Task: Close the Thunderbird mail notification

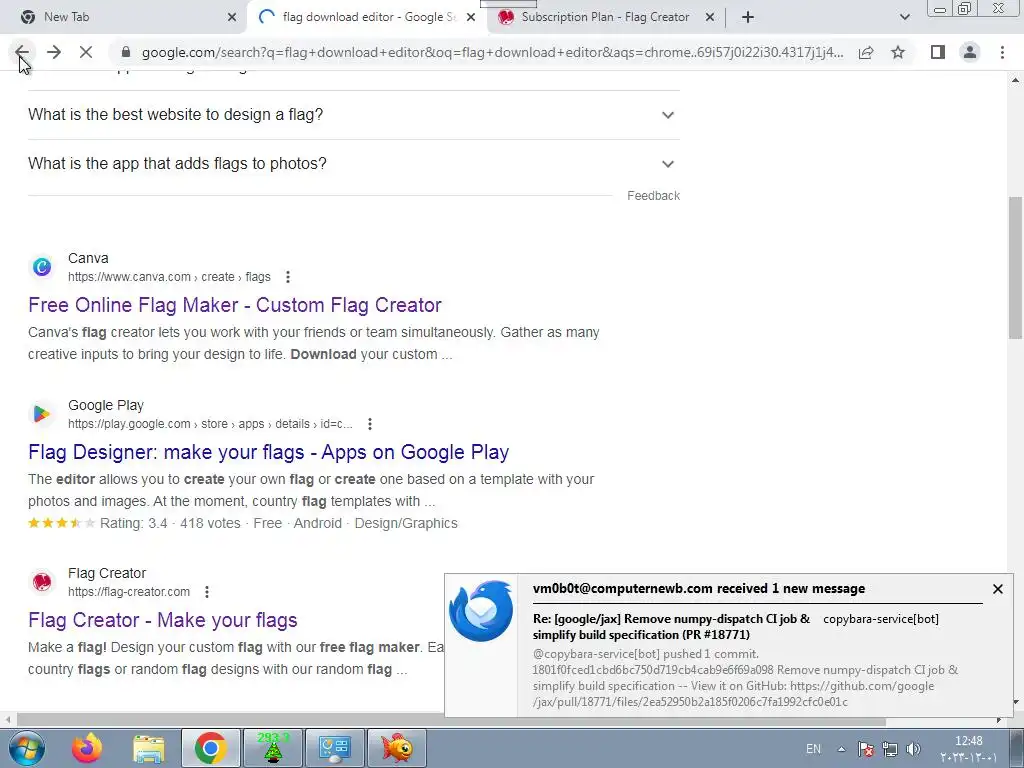Action: coord(997,589)
